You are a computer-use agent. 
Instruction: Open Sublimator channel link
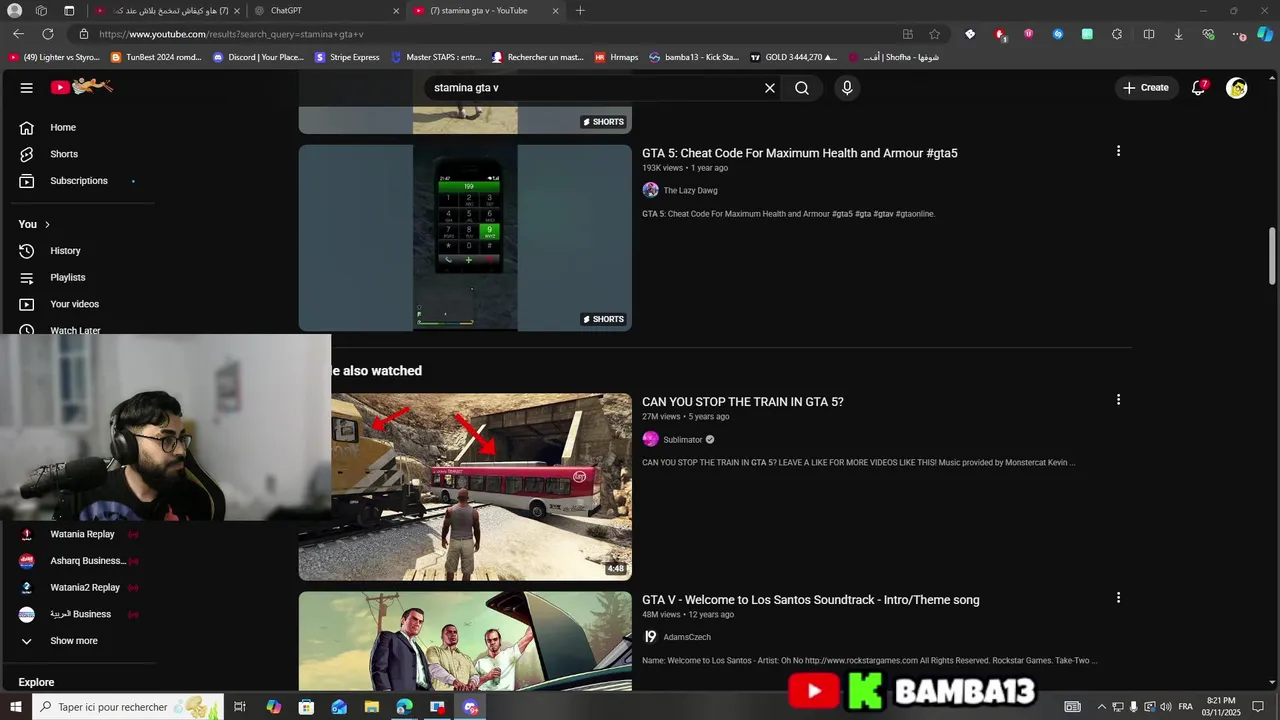click(x=683, y=440)
